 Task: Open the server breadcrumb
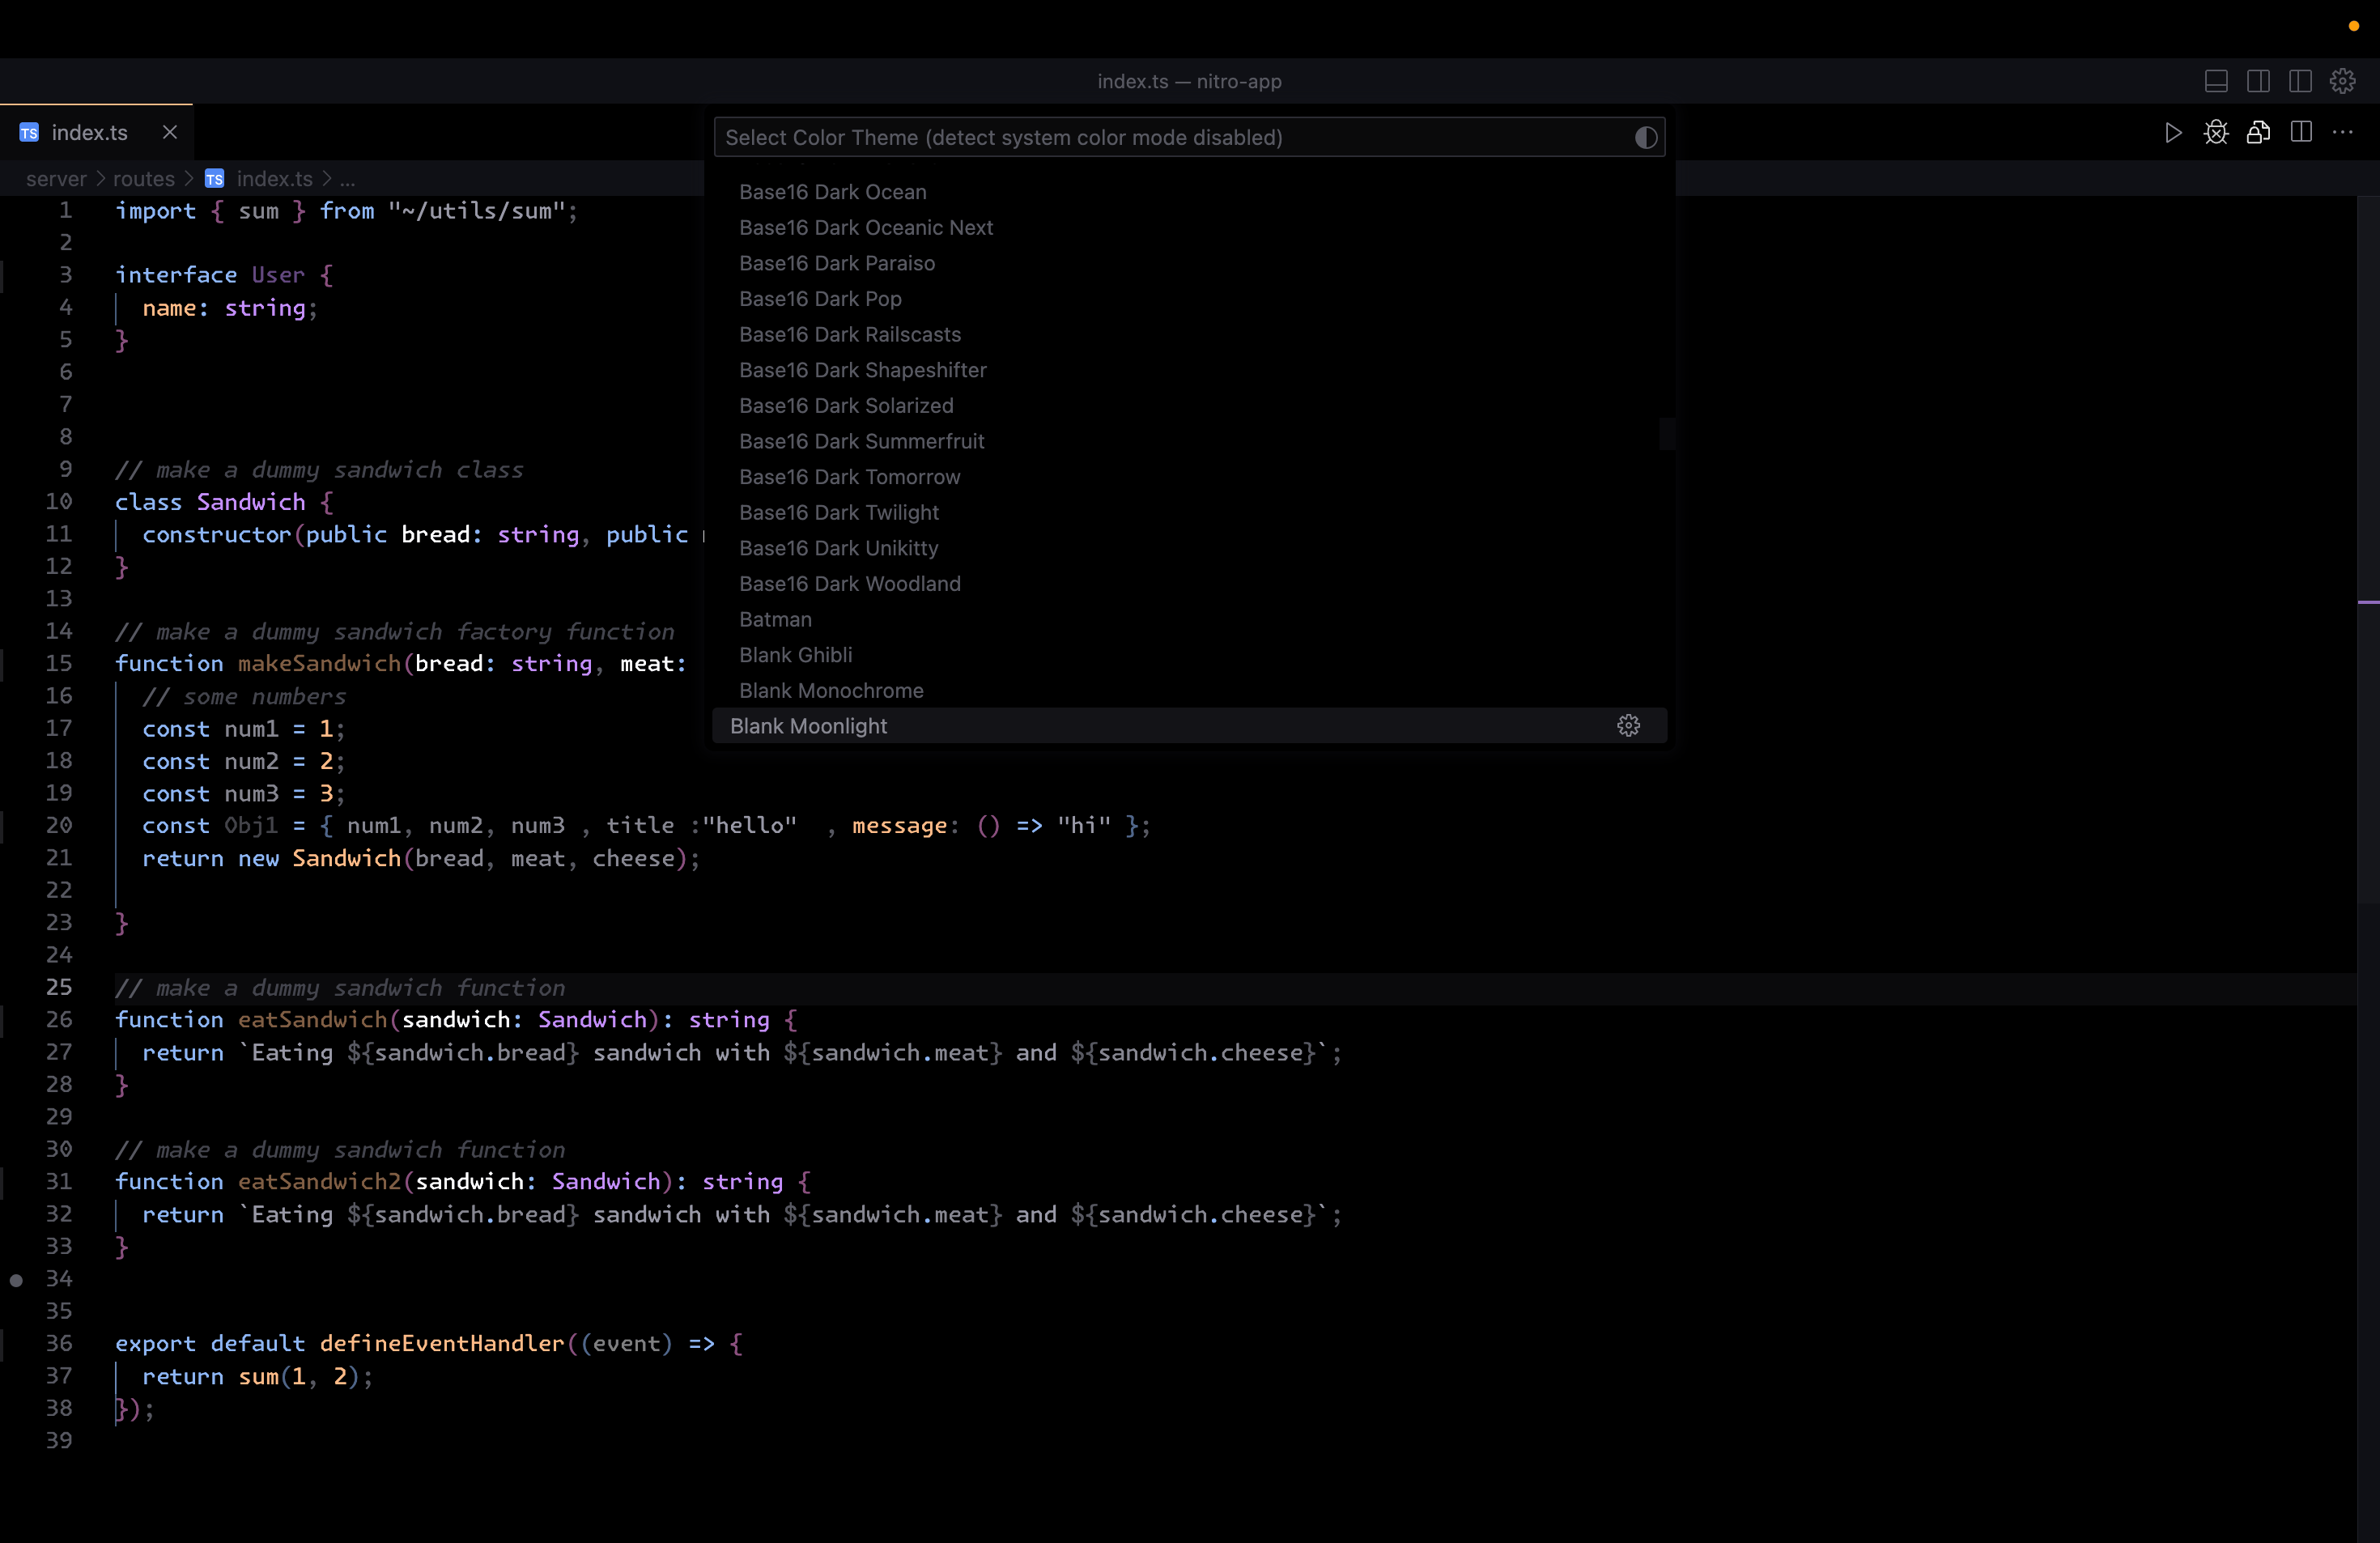pyautogui.click(x=56, y=178)
